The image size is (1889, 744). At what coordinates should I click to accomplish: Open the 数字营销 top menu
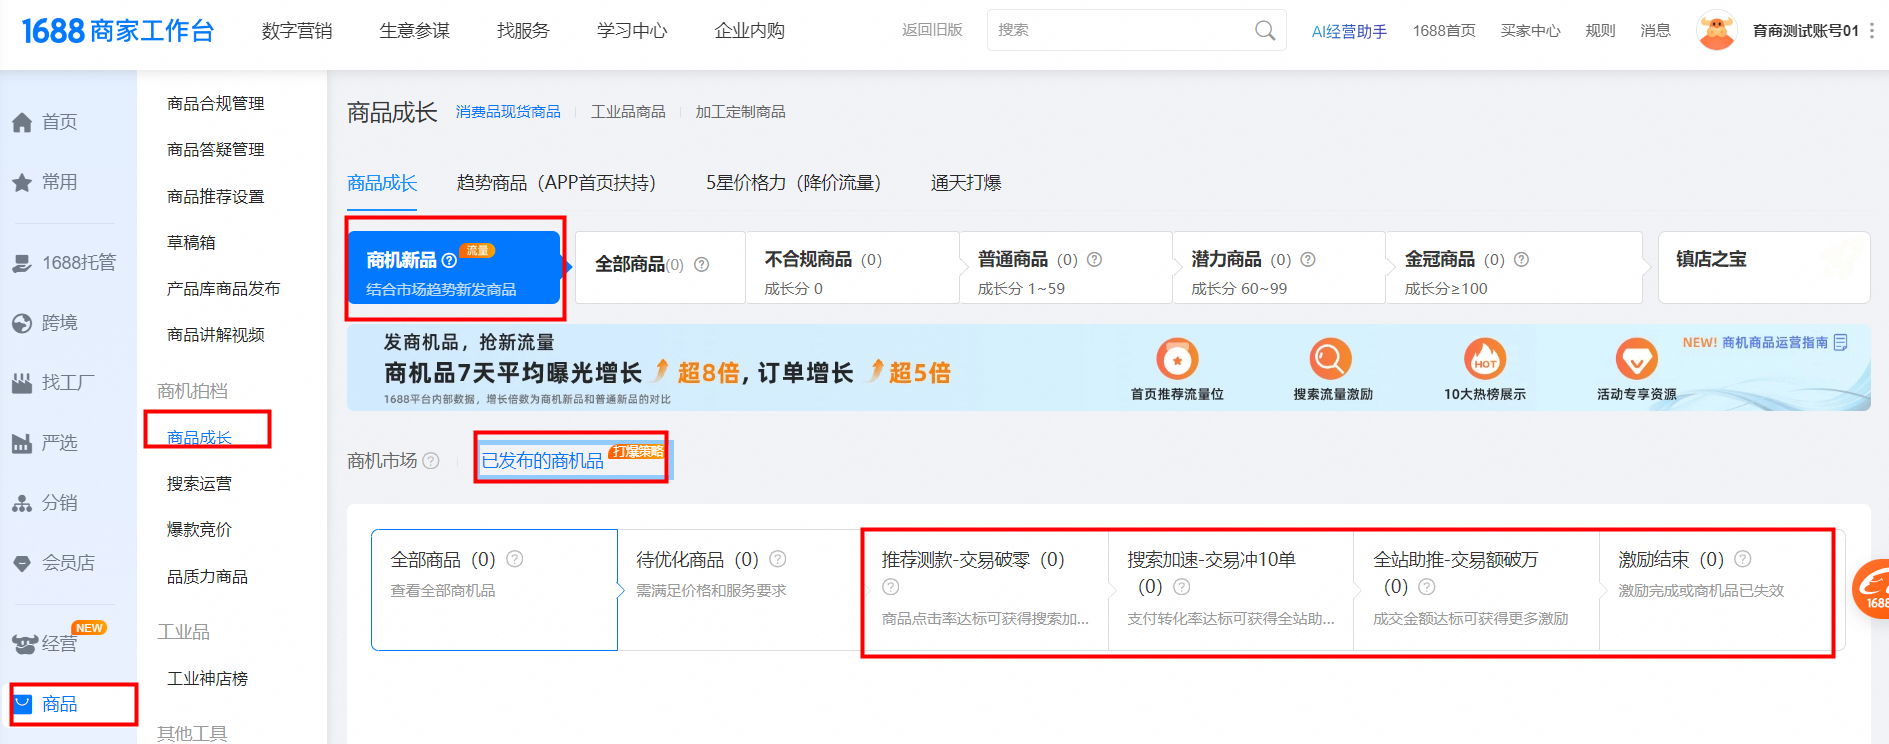click(x=297, y=31)
